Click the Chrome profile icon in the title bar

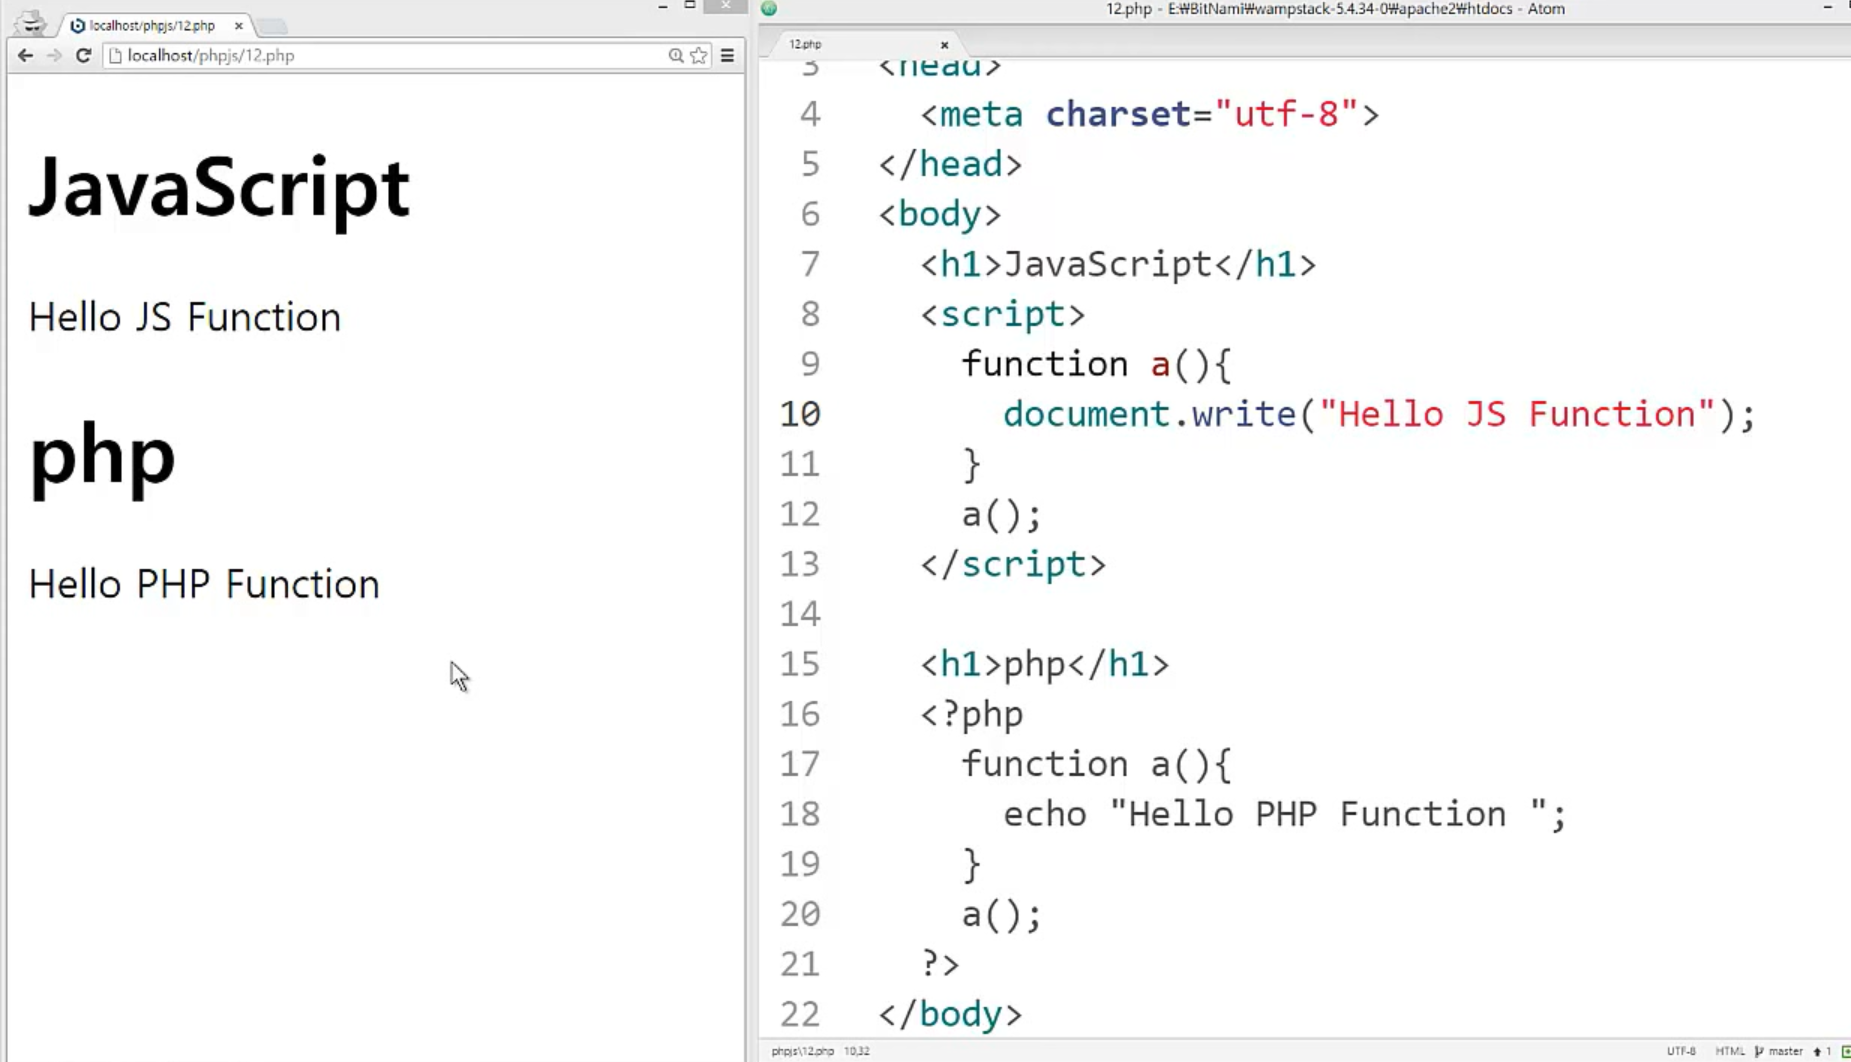tap(31, 22)
